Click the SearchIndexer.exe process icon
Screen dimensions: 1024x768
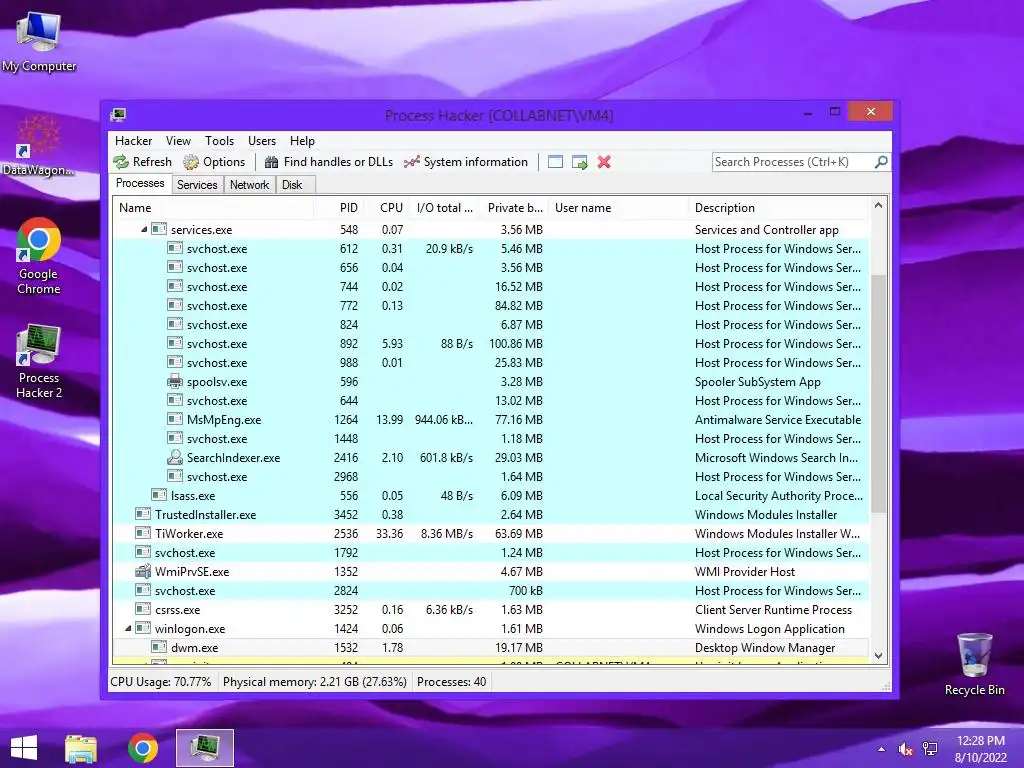coord(174,457)
